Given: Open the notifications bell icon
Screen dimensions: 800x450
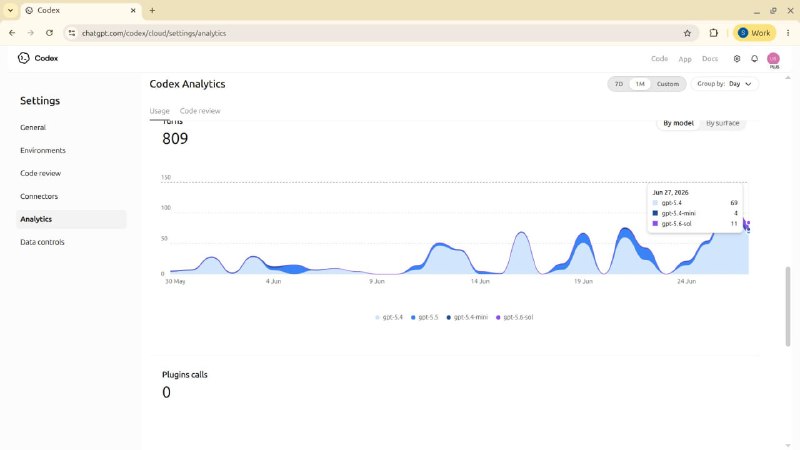Looking at the screenshot, I should 755,59.
